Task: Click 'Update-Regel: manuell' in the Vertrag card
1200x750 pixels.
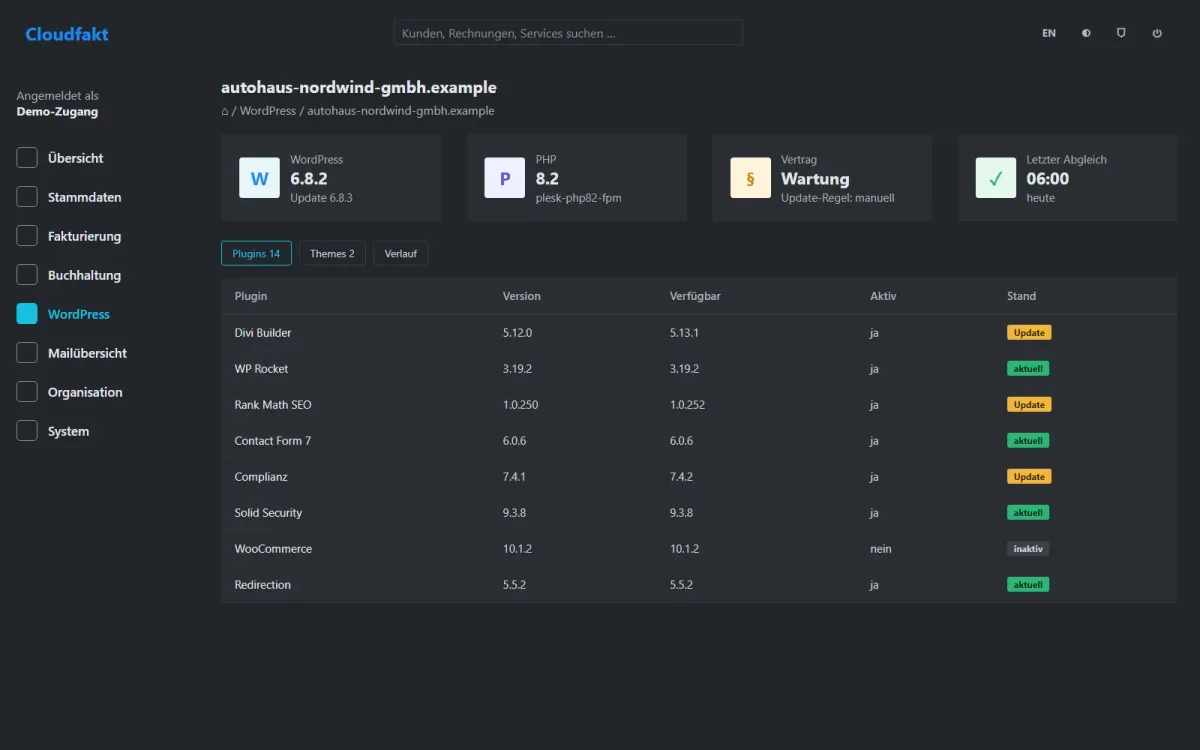Action: (x=838, y=198)
